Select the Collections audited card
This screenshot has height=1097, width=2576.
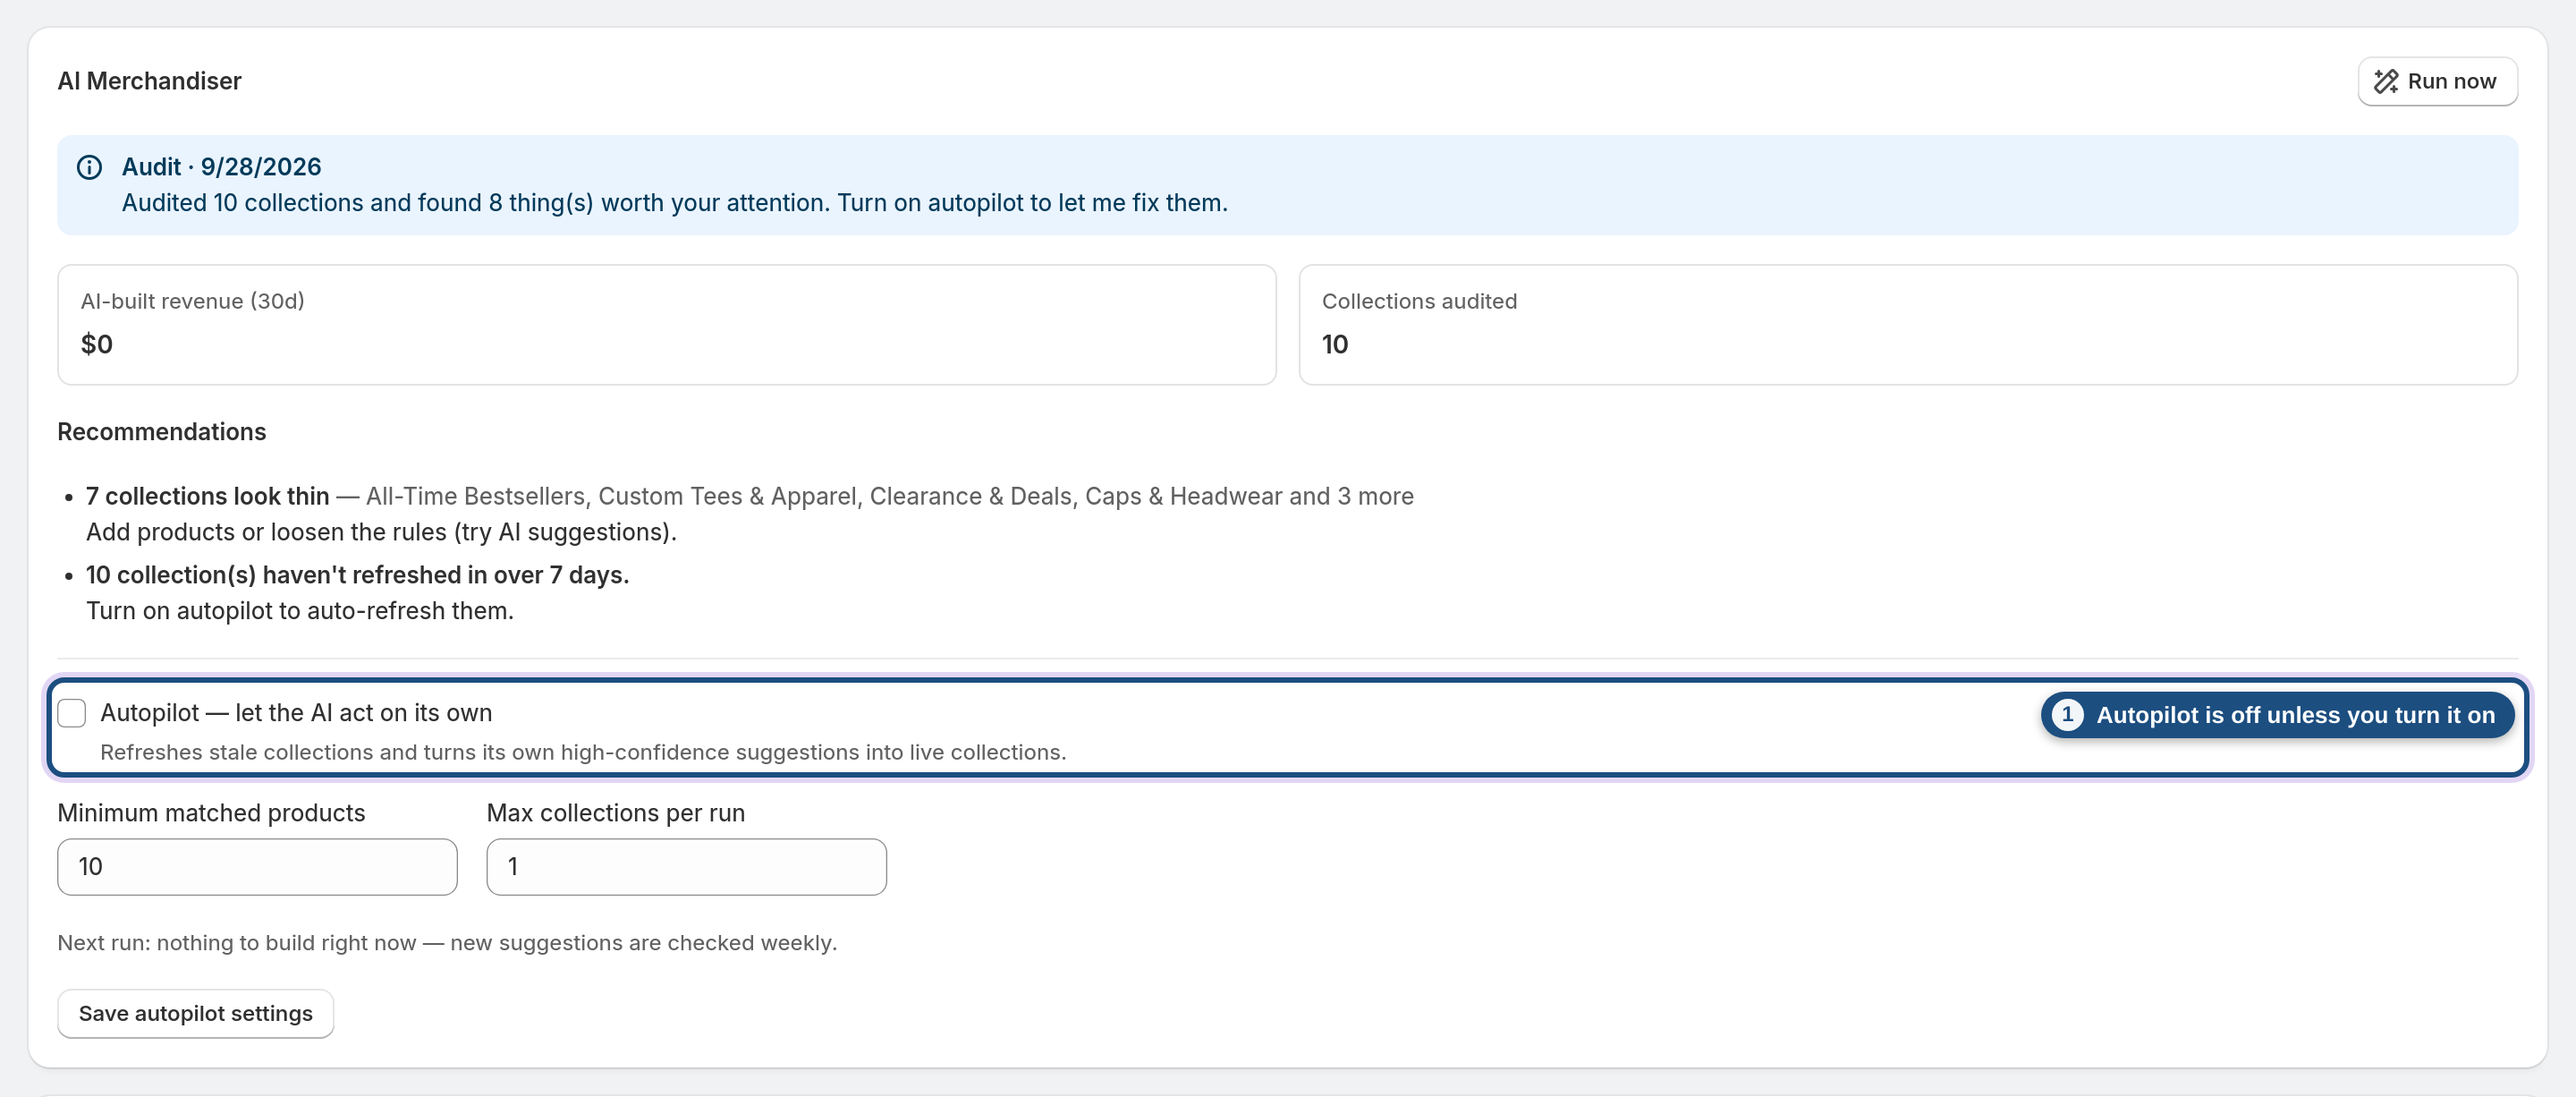[x=1908, y=324]
